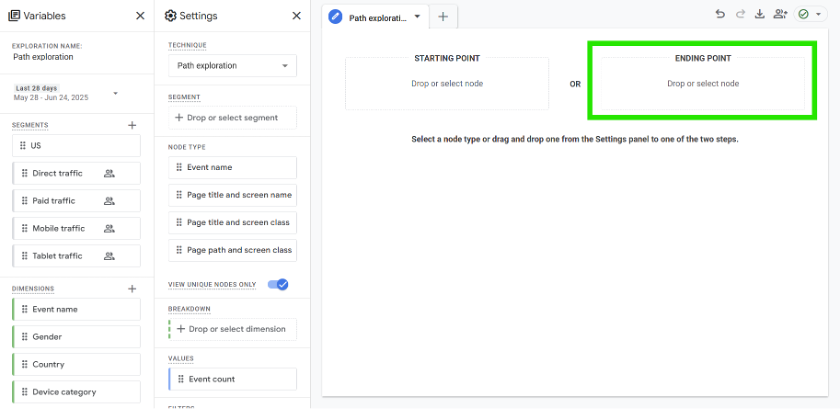Select the Paid traffic segment

pyautogui.click(x=77, y=200)
